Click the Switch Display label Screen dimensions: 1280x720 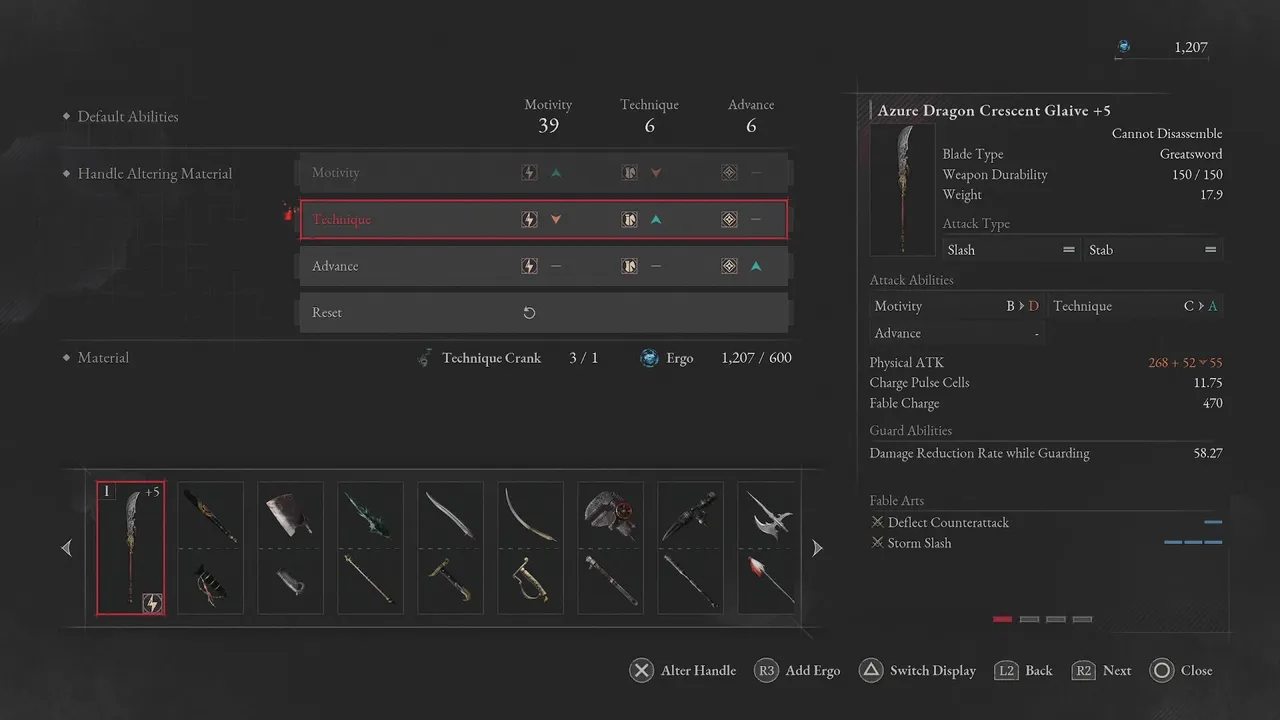pos(933,671)
